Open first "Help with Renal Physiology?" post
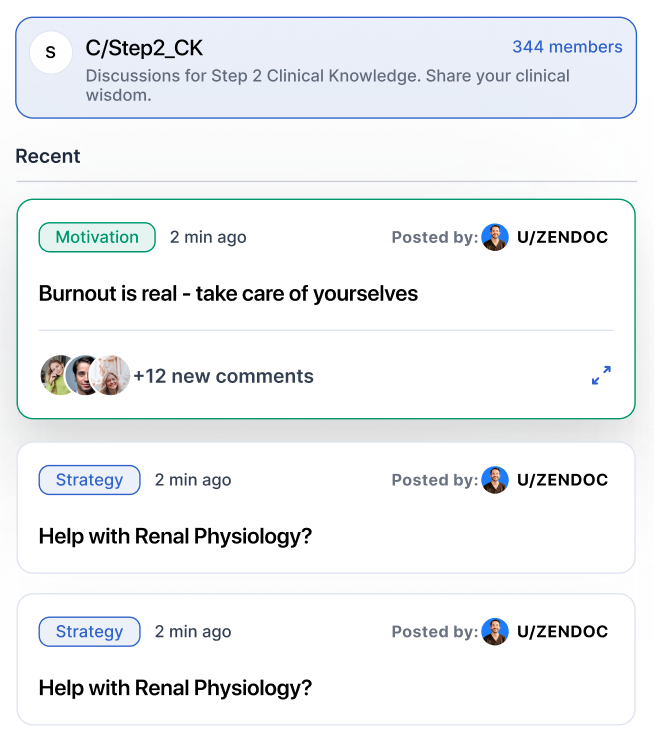 click(x=175, y=536)
